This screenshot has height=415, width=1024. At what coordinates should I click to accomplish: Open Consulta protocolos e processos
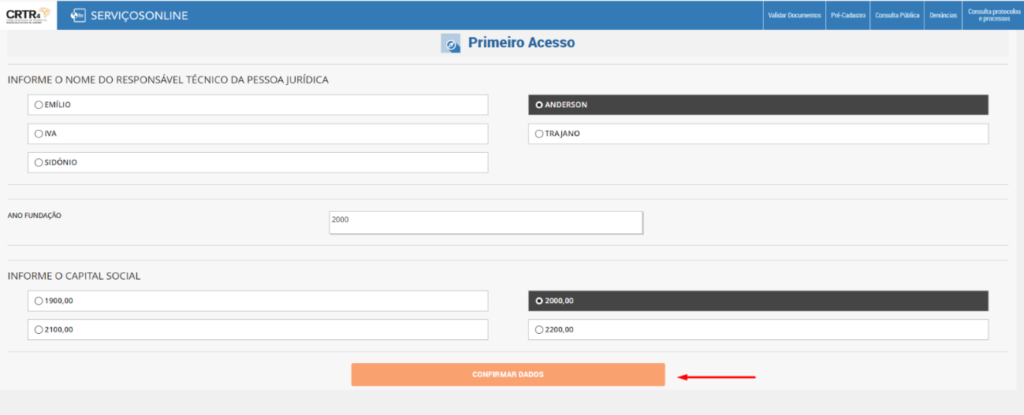click(x=991, y=15)
